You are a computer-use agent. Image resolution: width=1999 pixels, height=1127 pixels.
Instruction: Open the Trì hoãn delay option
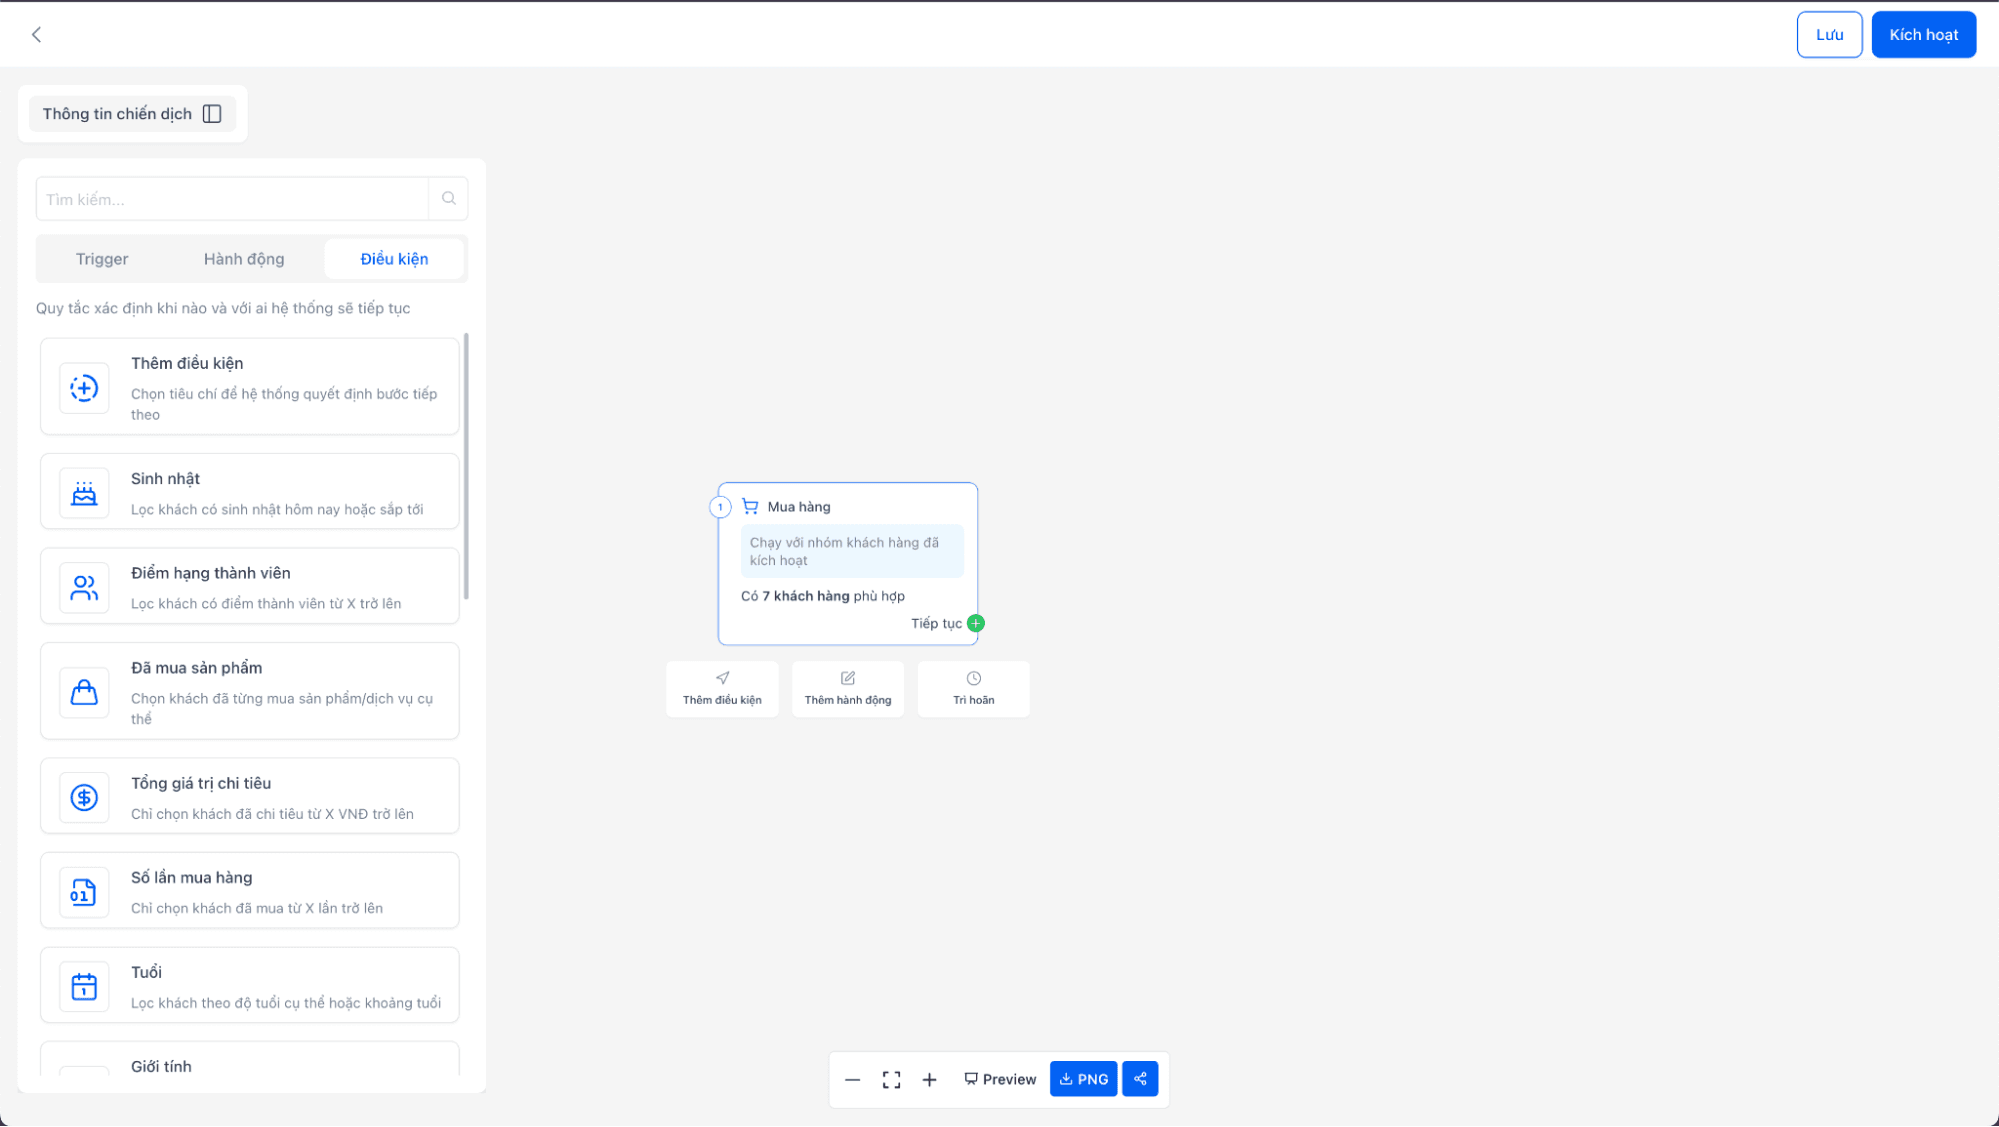tap(972, 689)
